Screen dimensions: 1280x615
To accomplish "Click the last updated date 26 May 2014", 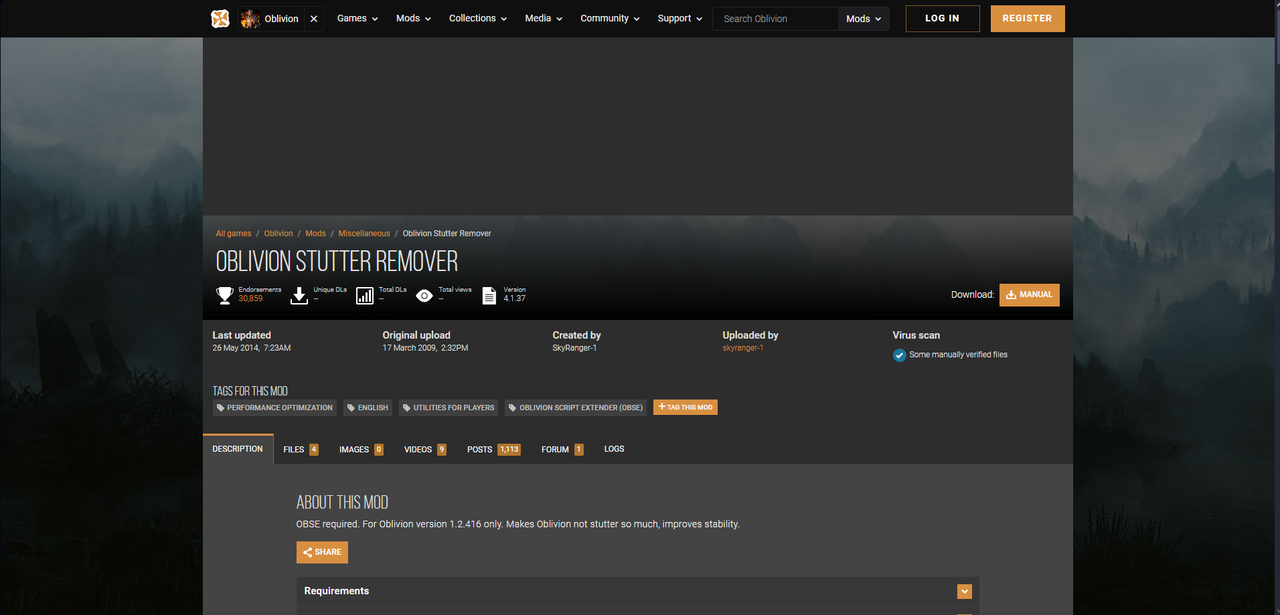I will [252, 348].
